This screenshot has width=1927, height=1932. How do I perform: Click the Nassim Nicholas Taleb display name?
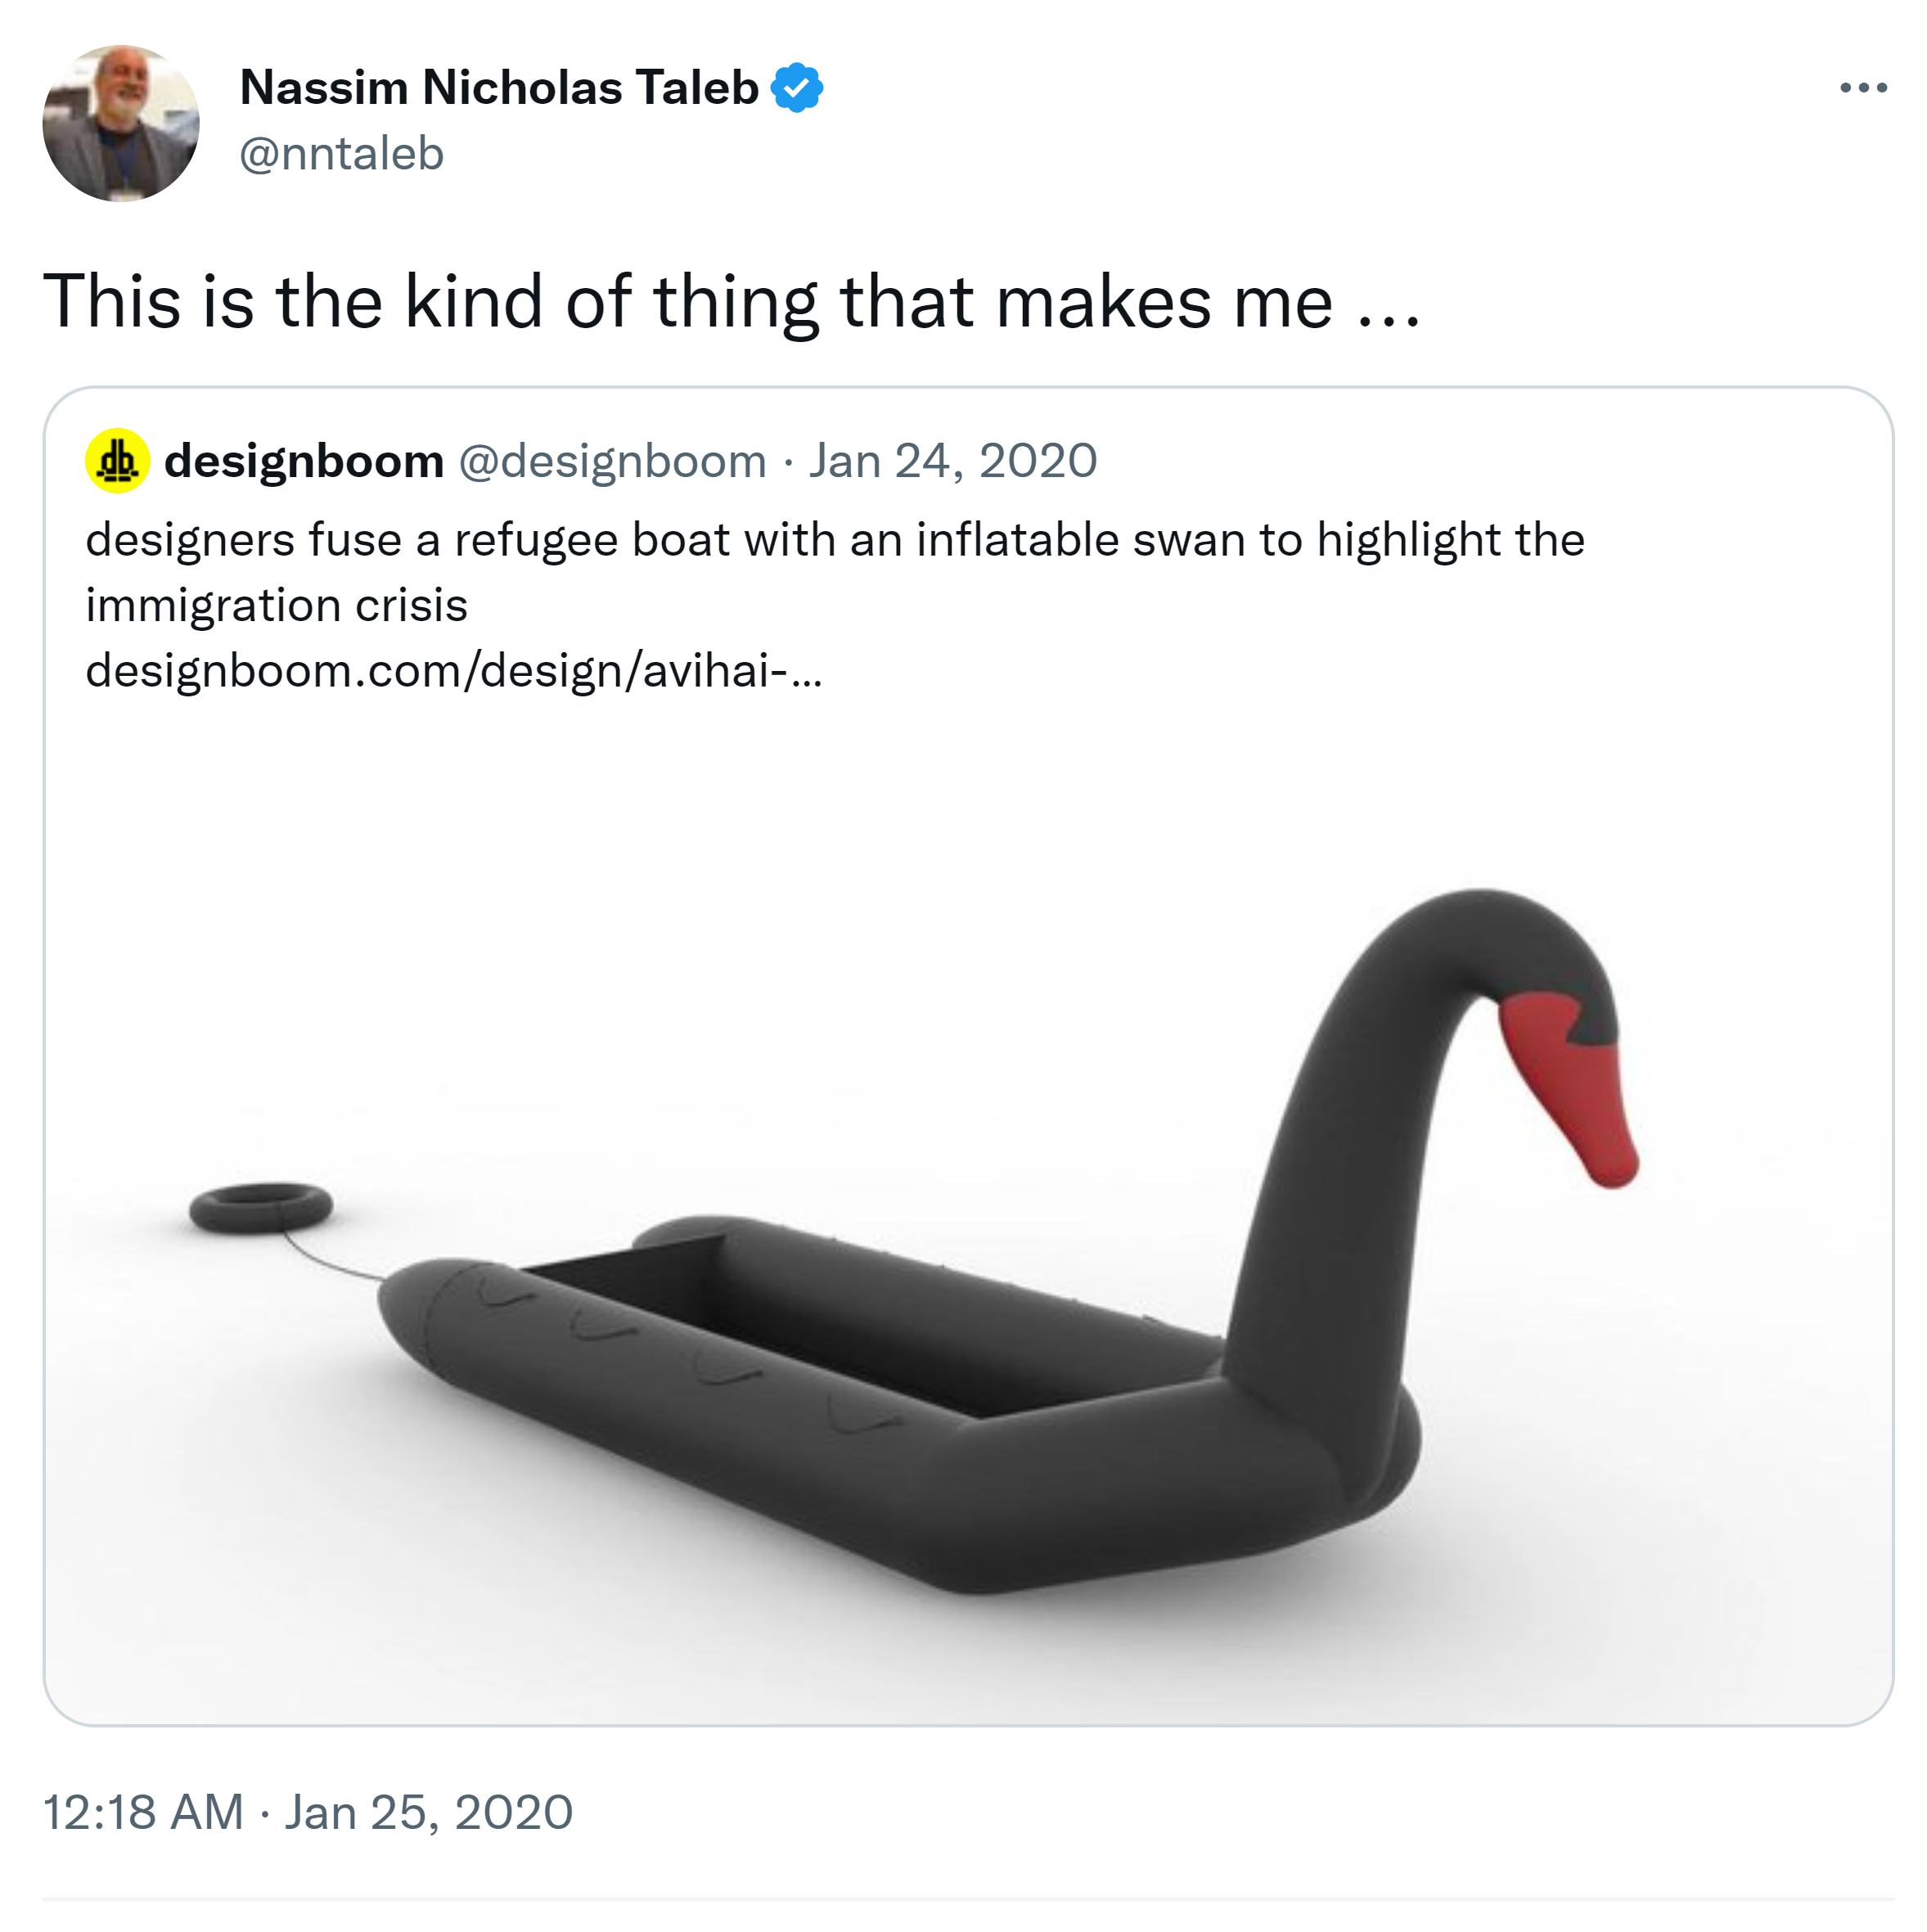[x=499, y=88]
